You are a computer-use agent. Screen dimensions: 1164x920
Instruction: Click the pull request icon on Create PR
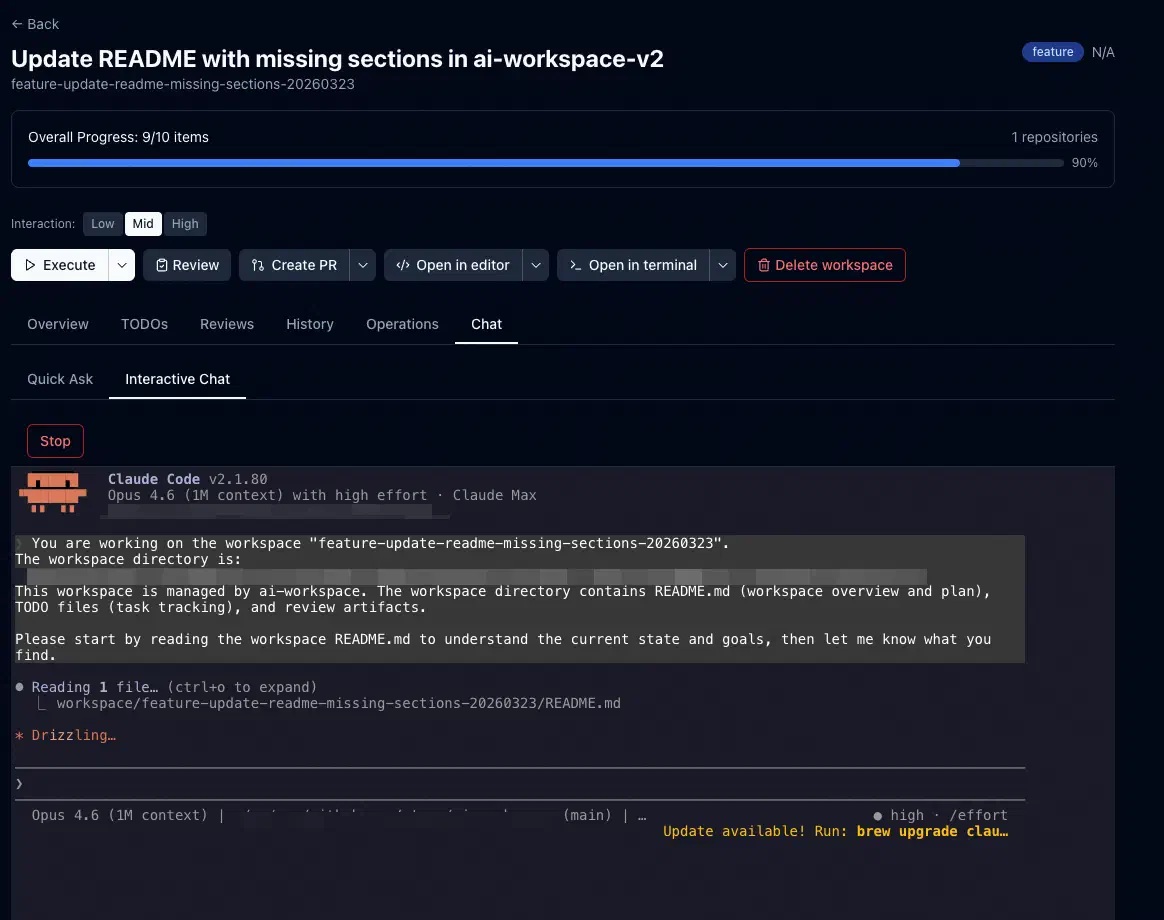click(x=258, y=265)
